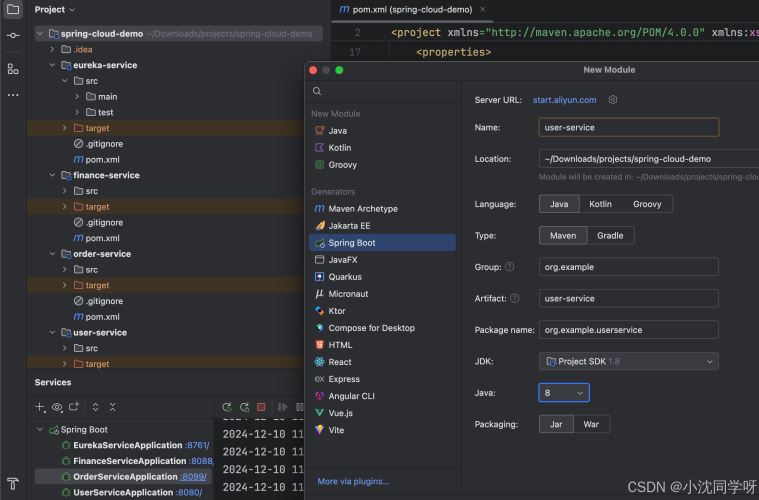Viewport: 759px width, 500px height.
Task: Collapse the eureka-service module
Action: coord(52,65)
